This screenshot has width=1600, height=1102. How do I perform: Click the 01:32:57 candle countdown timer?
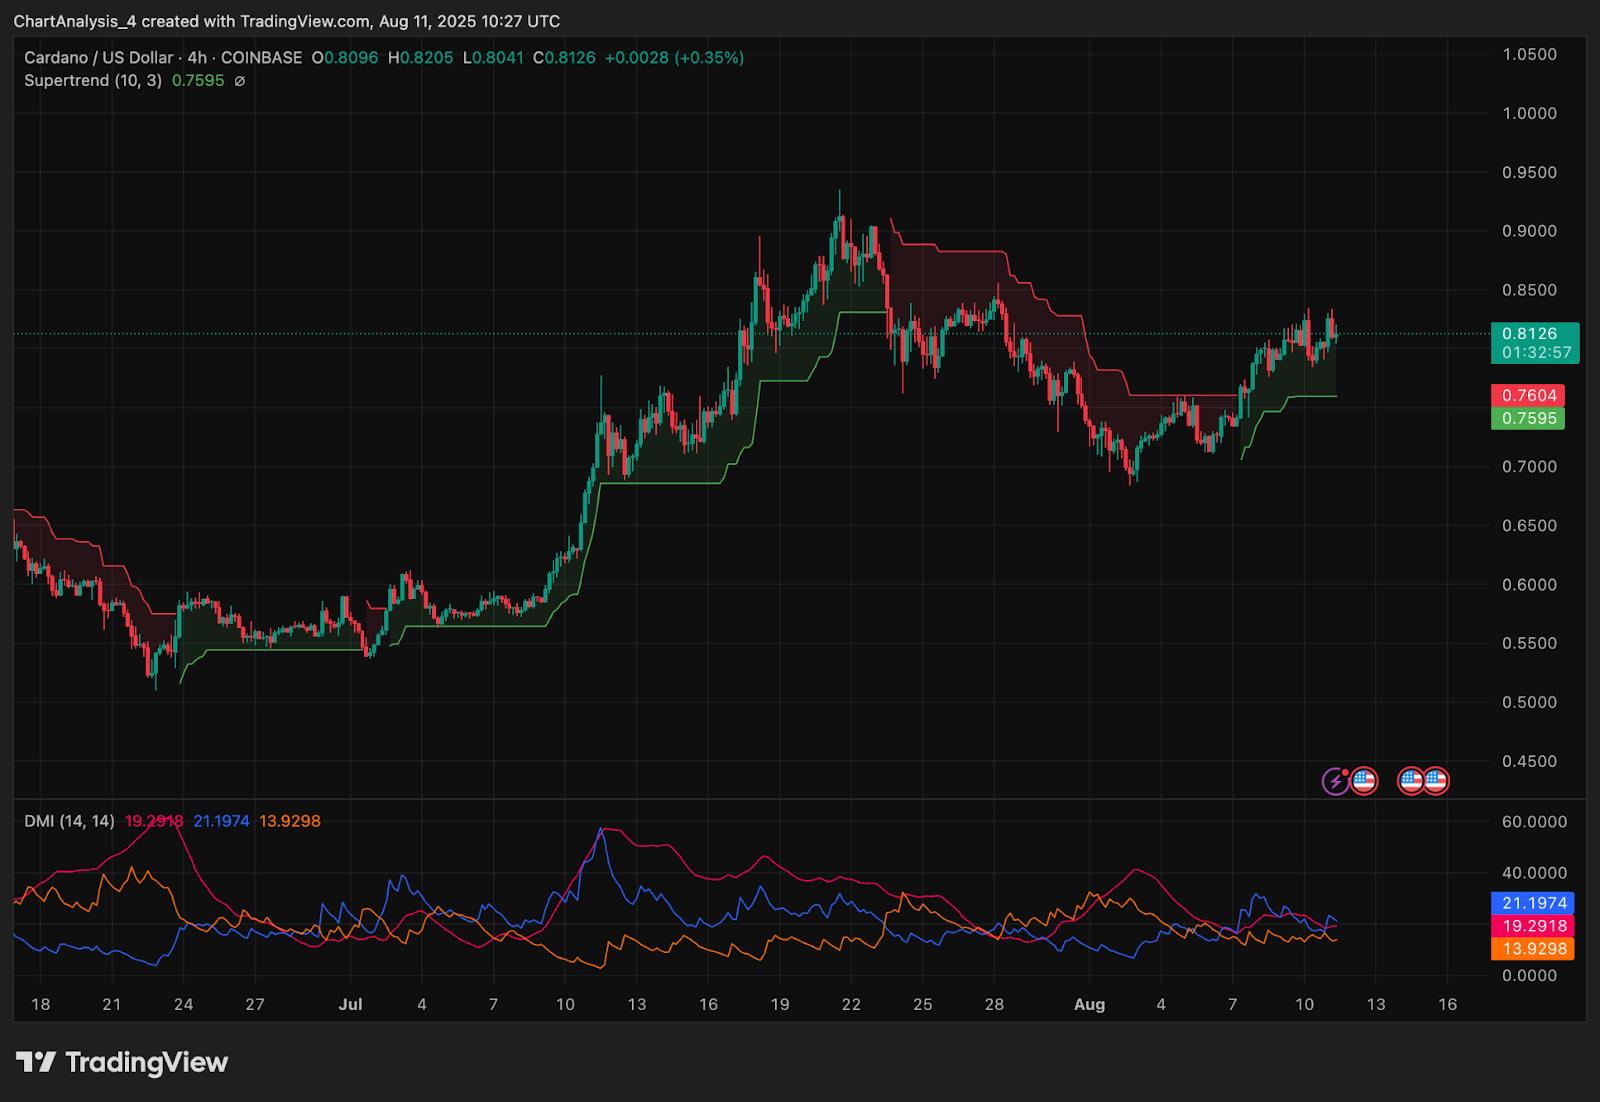click(x=1536, y=353)
